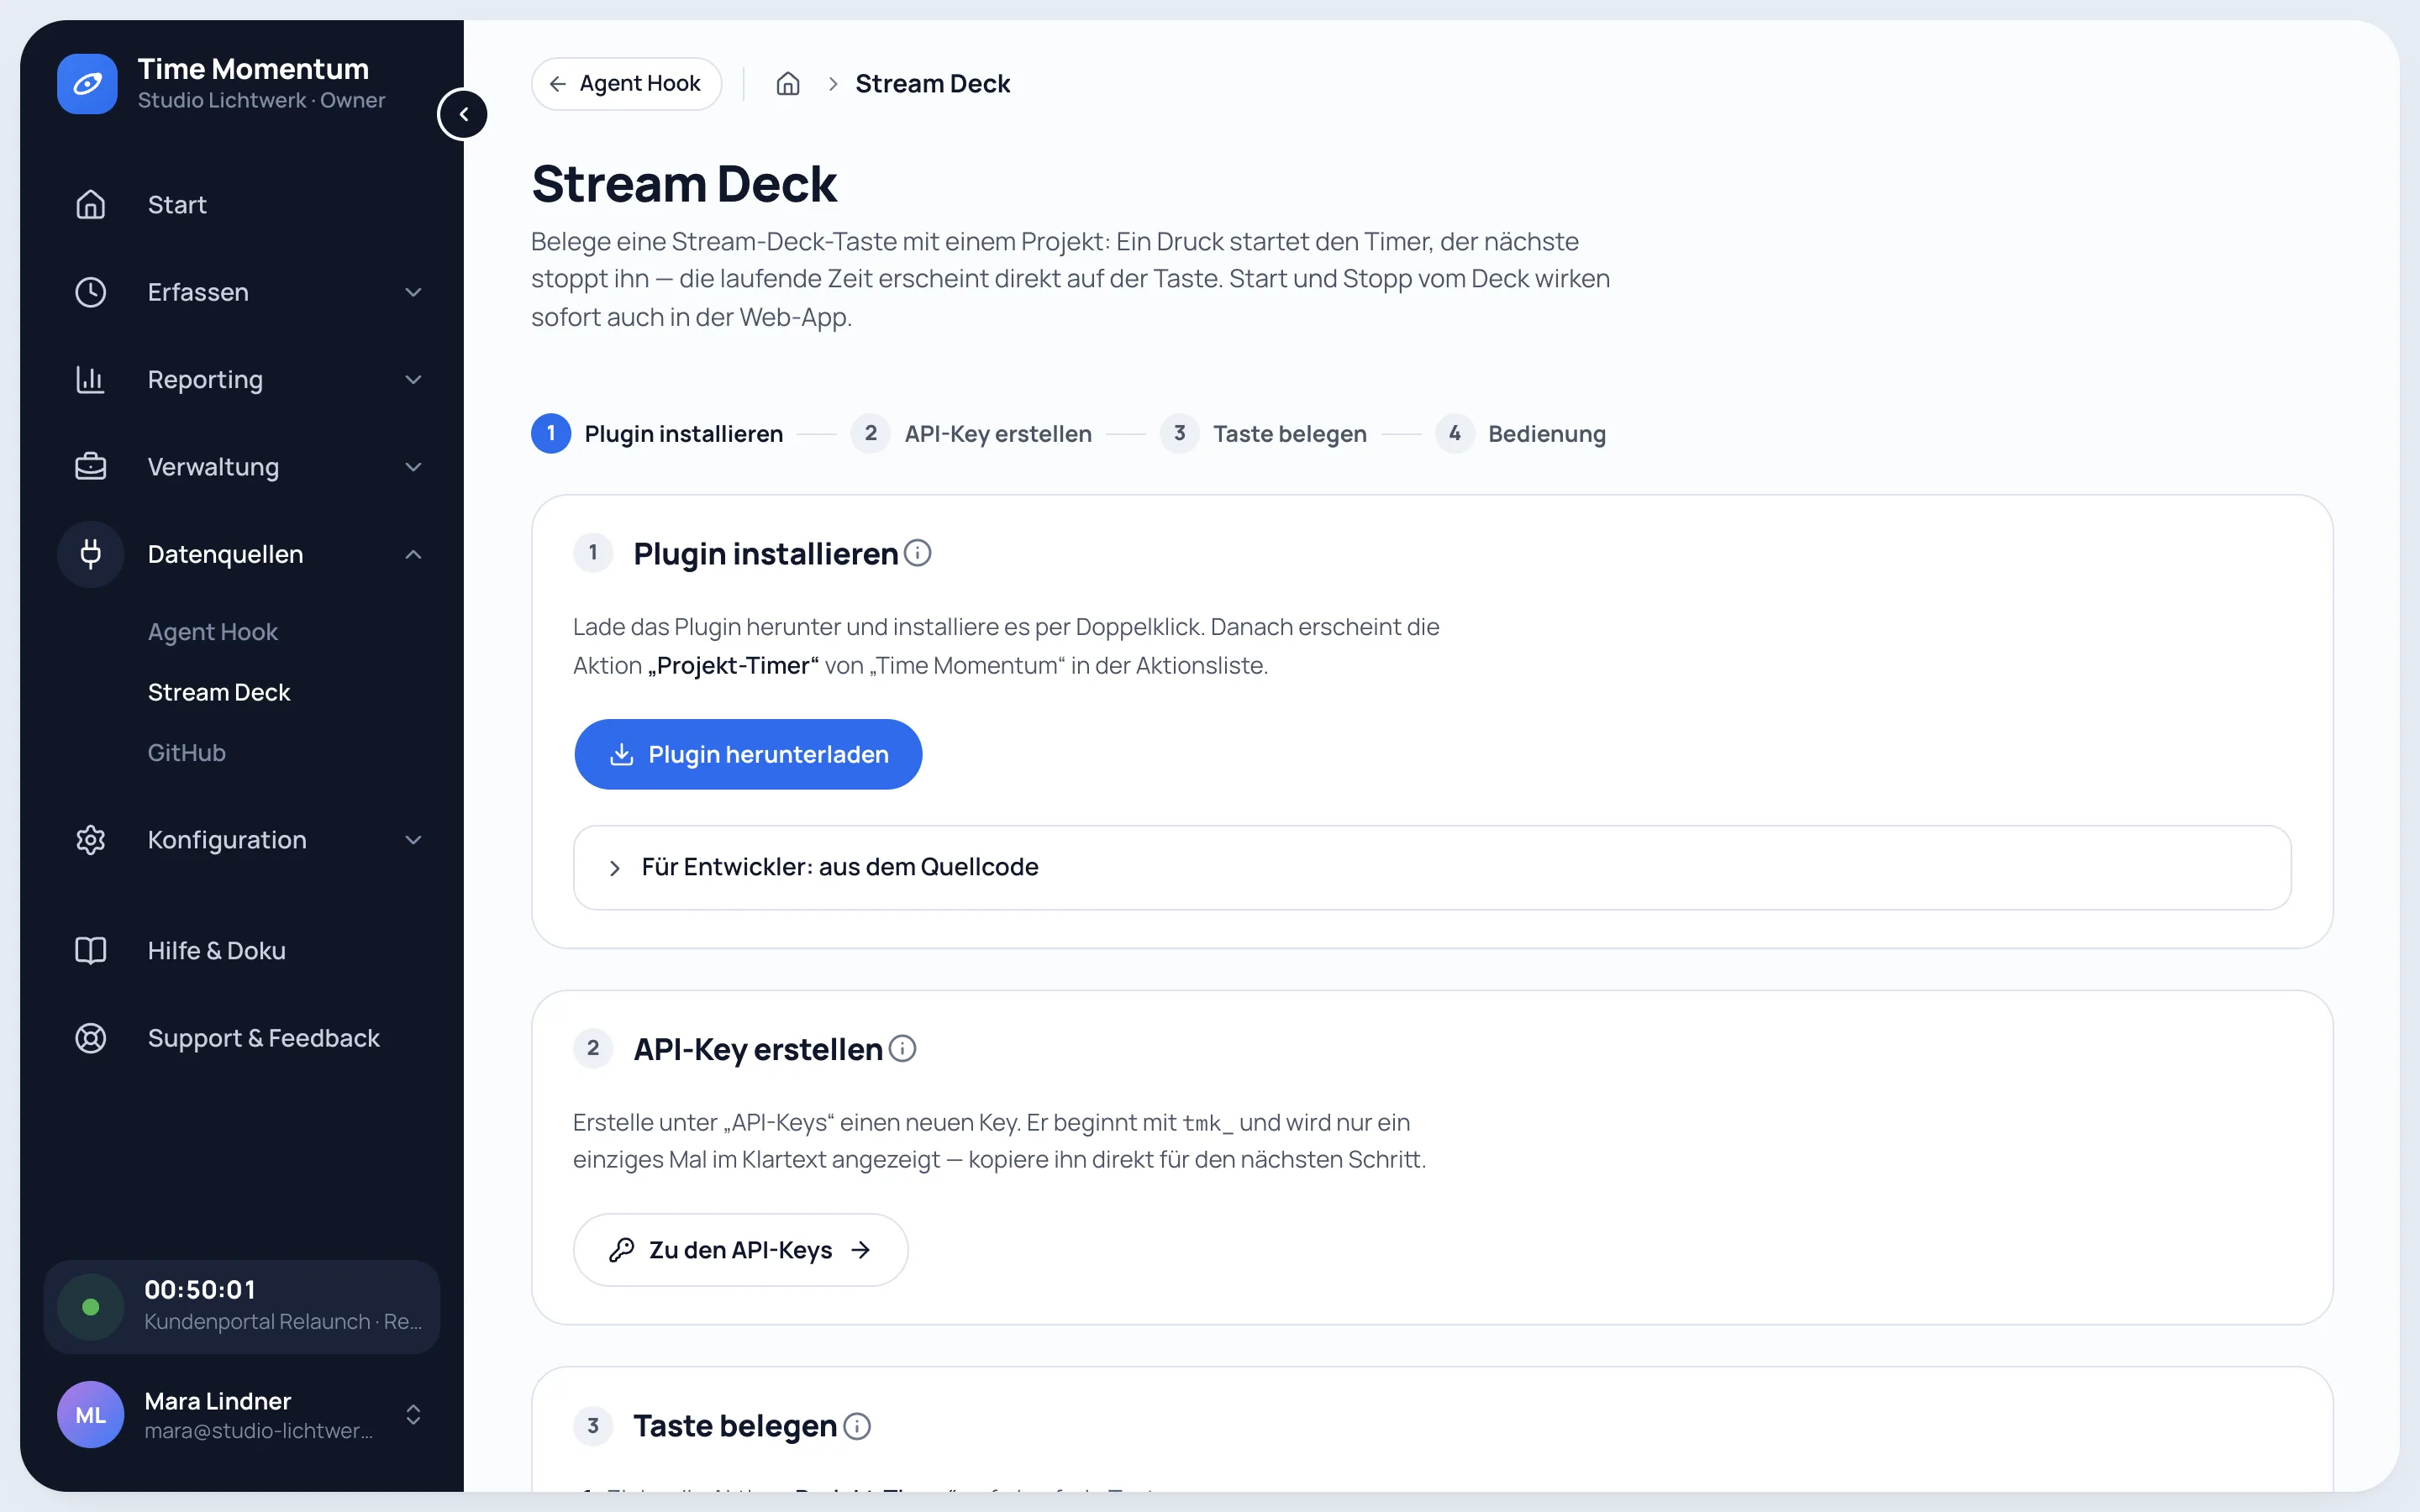Viewport: 2420px width, 1512px height.
Task: Collapse the Datenquellen menu chevron
Action: 413,554
